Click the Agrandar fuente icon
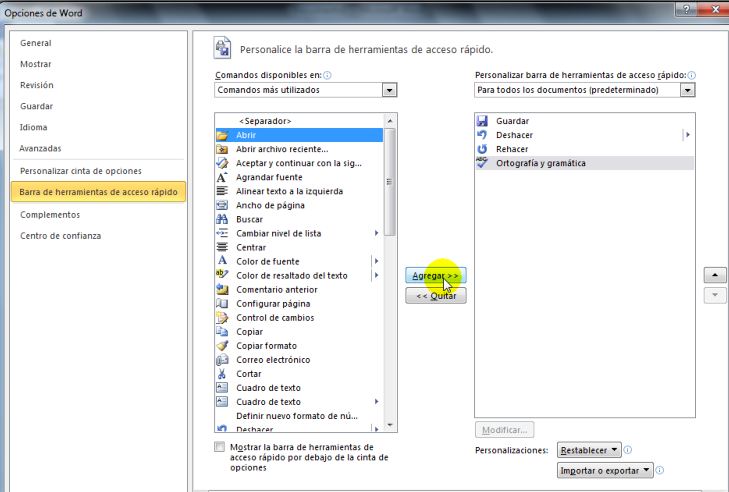Screen dimensions: 729x492 click(222, 177)
